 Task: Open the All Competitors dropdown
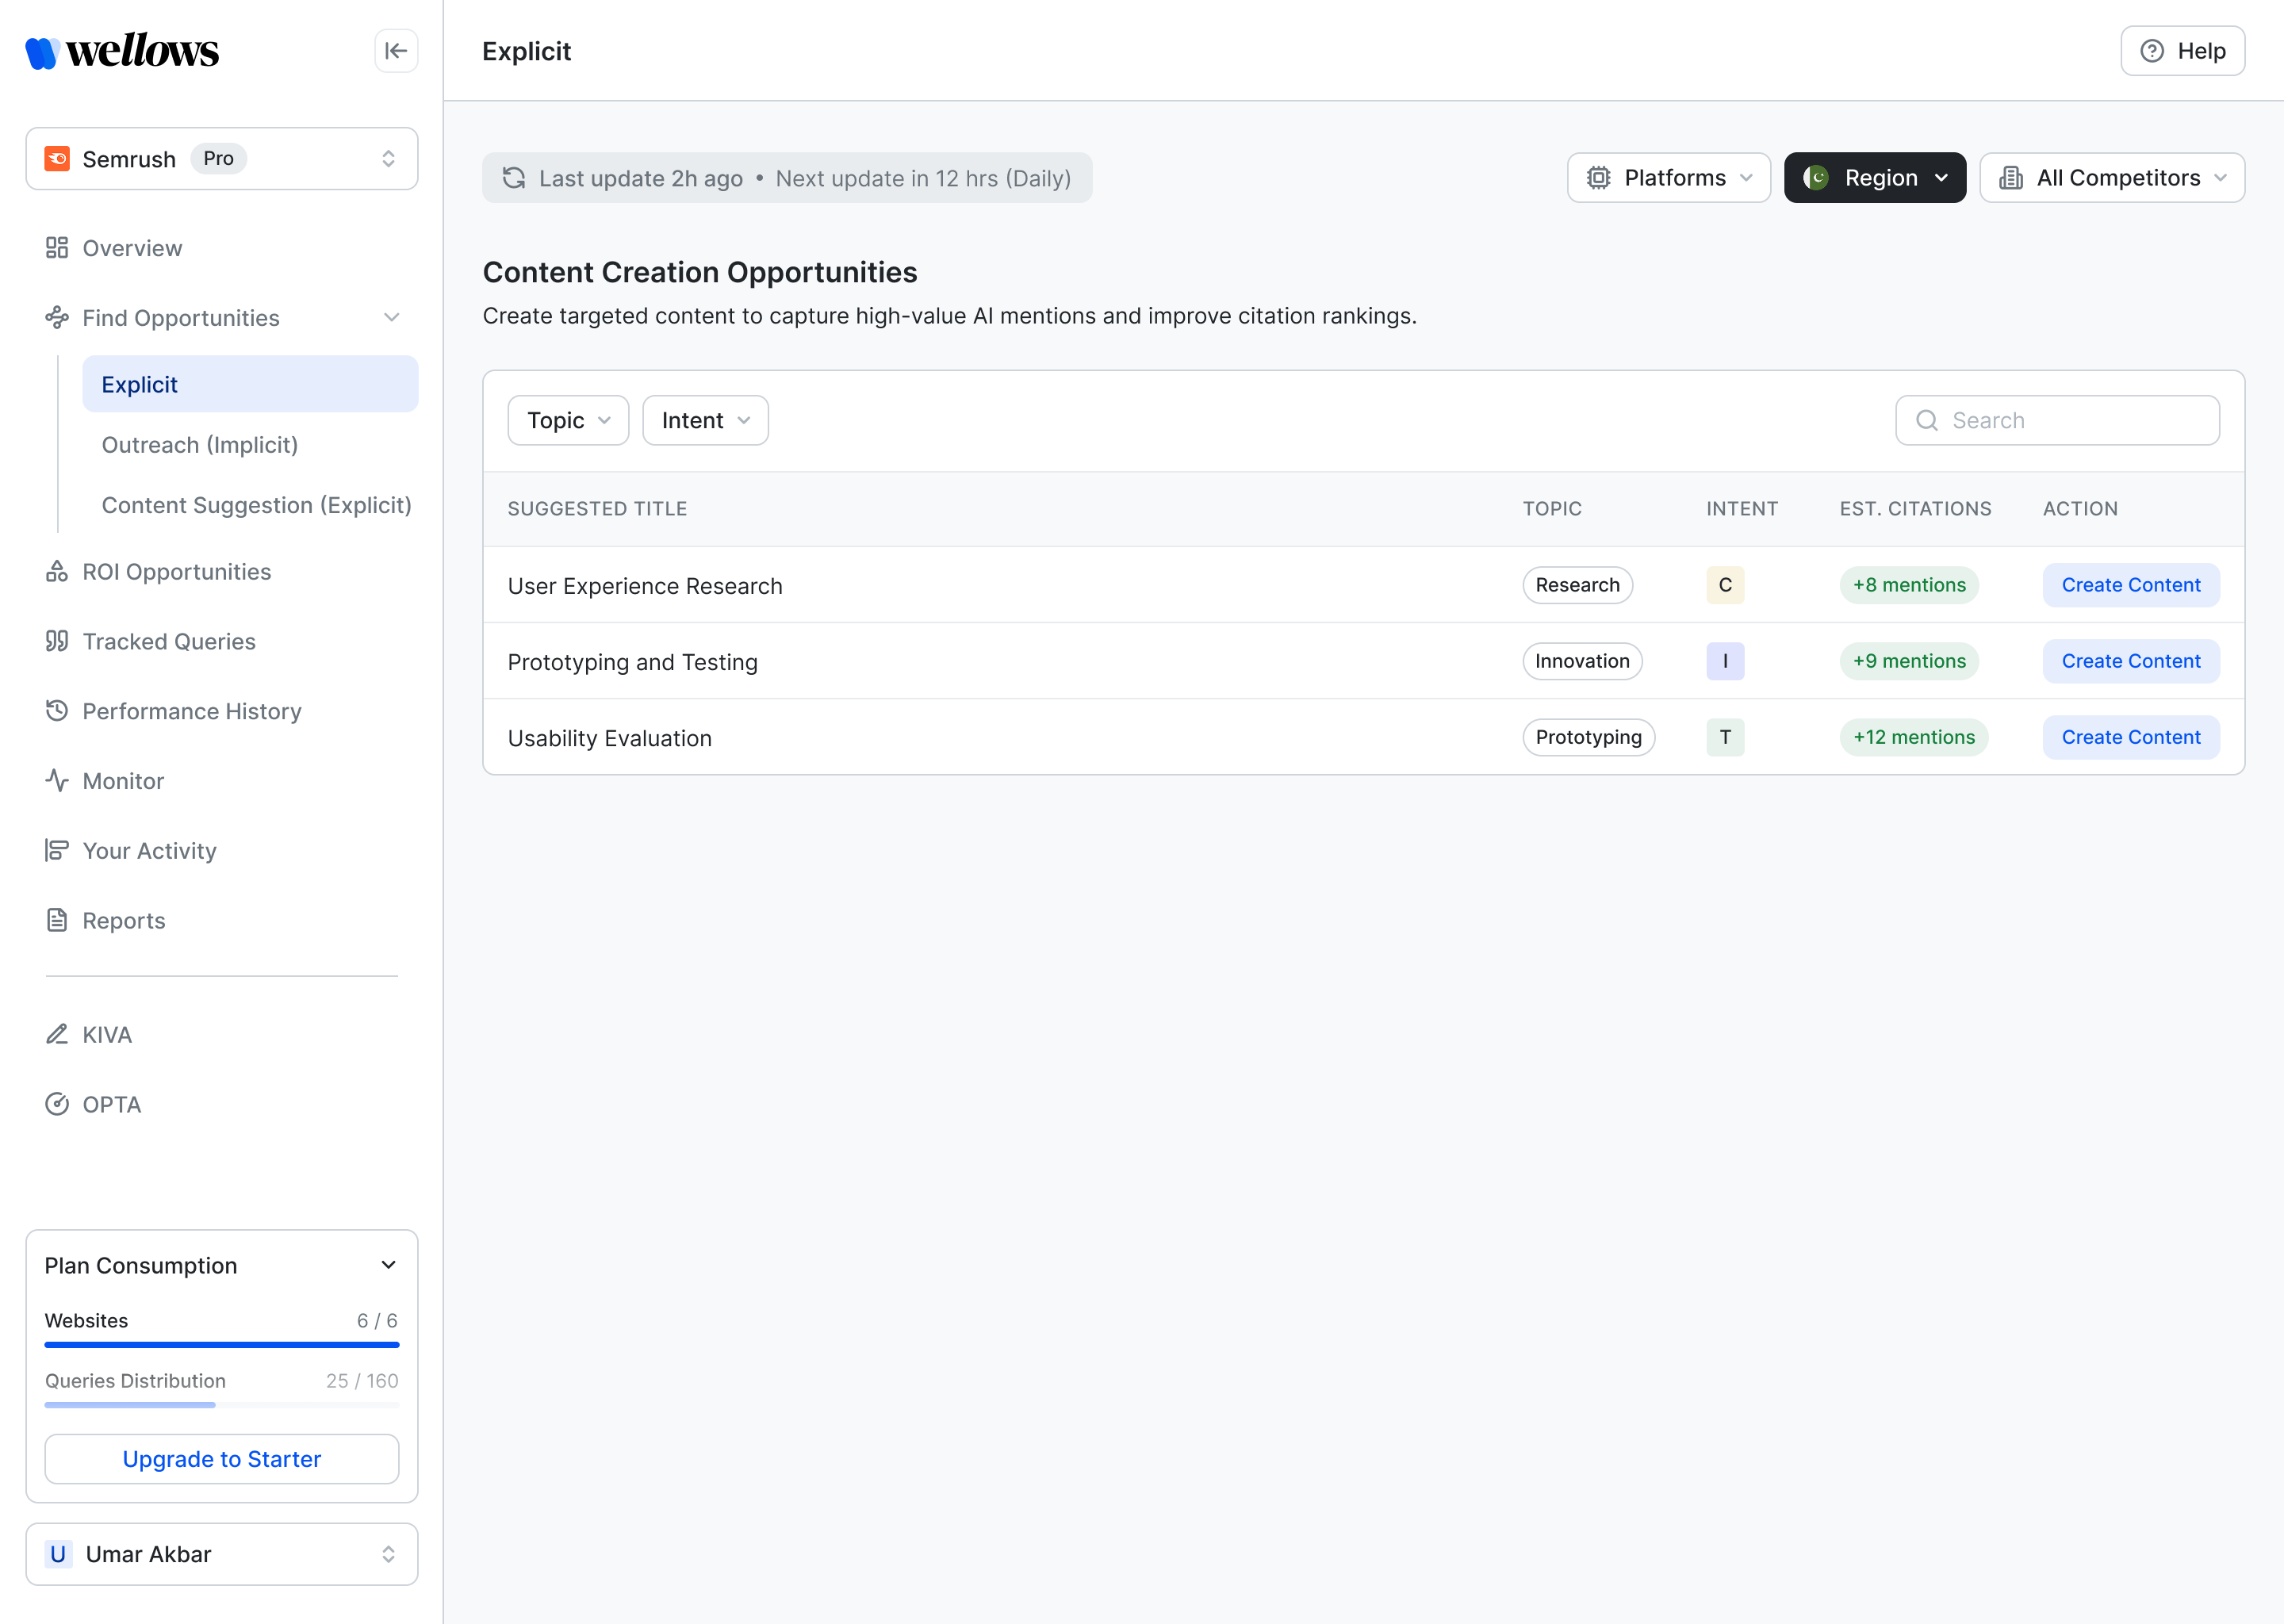pos(2112,178)
